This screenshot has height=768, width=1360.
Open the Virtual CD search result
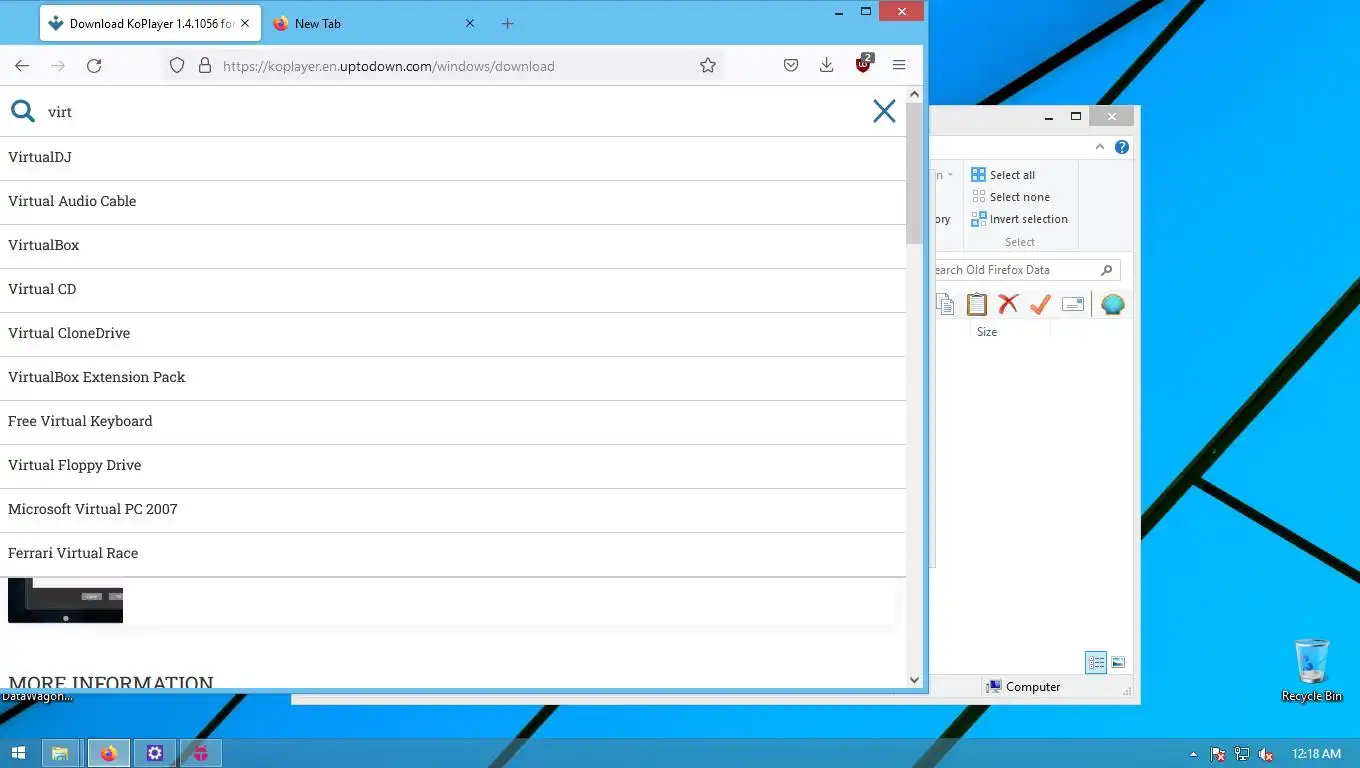pyautogui.click(x=452, y=289)
